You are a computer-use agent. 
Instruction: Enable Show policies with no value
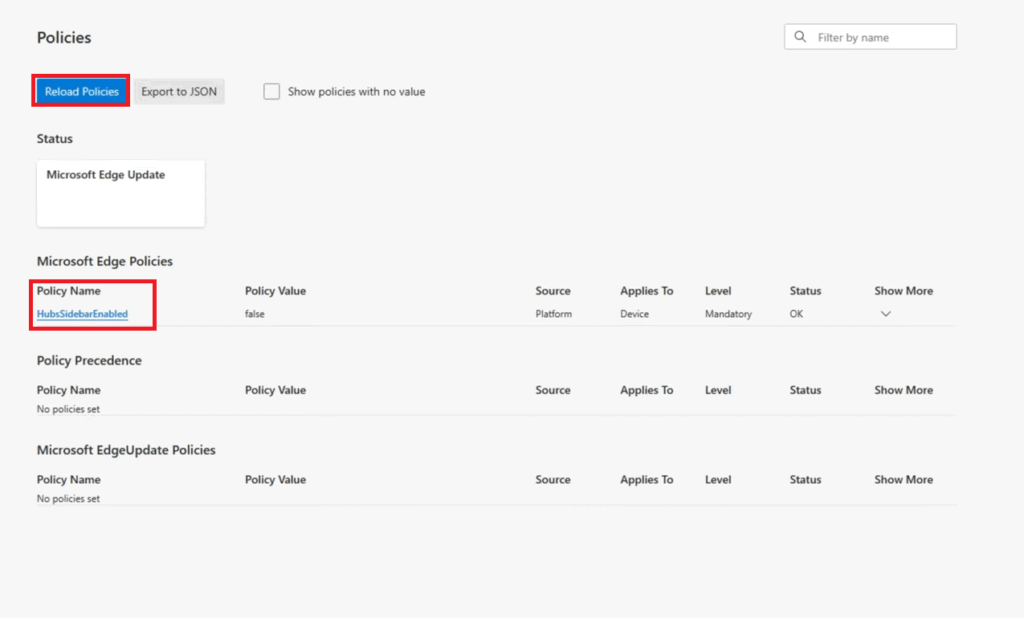pos(272,91)
